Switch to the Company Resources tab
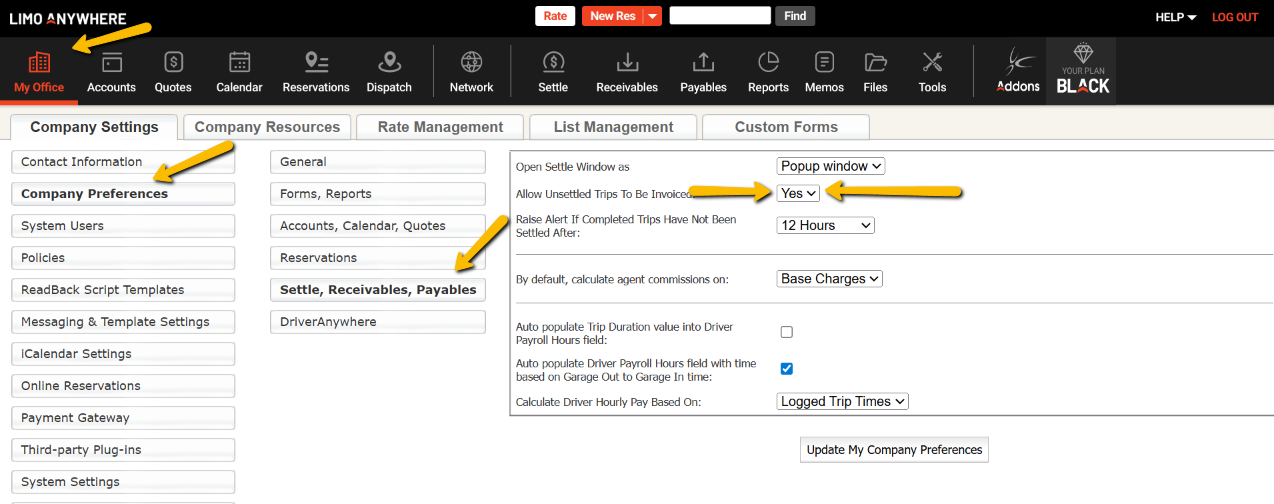This screenshot has width=1274, height=504. click(x=267, y=127)
